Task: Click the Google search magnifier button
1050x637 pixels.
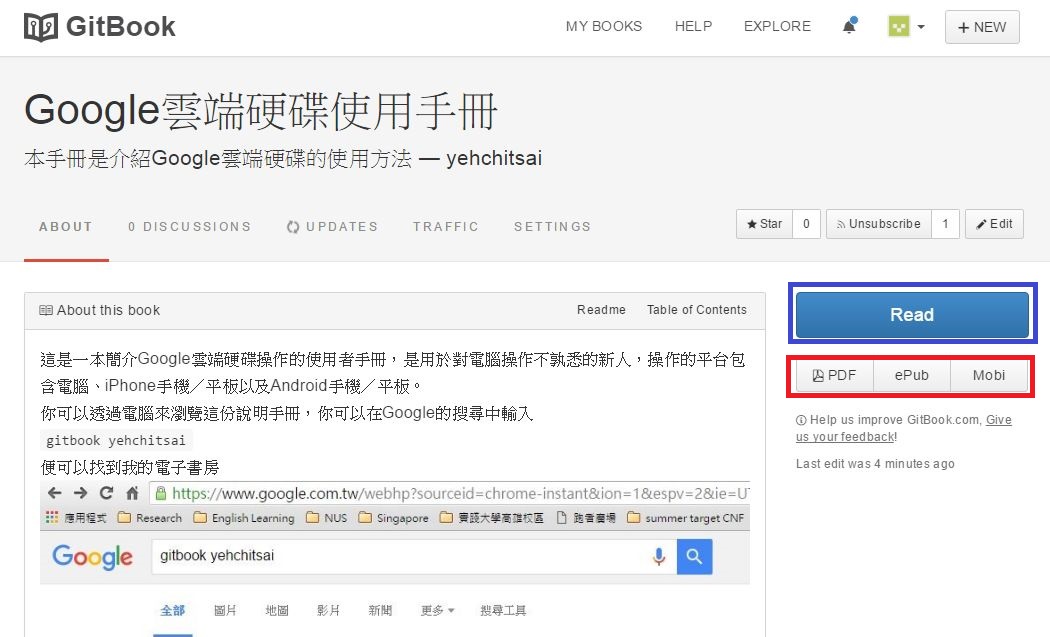Action: click(694, 557)
